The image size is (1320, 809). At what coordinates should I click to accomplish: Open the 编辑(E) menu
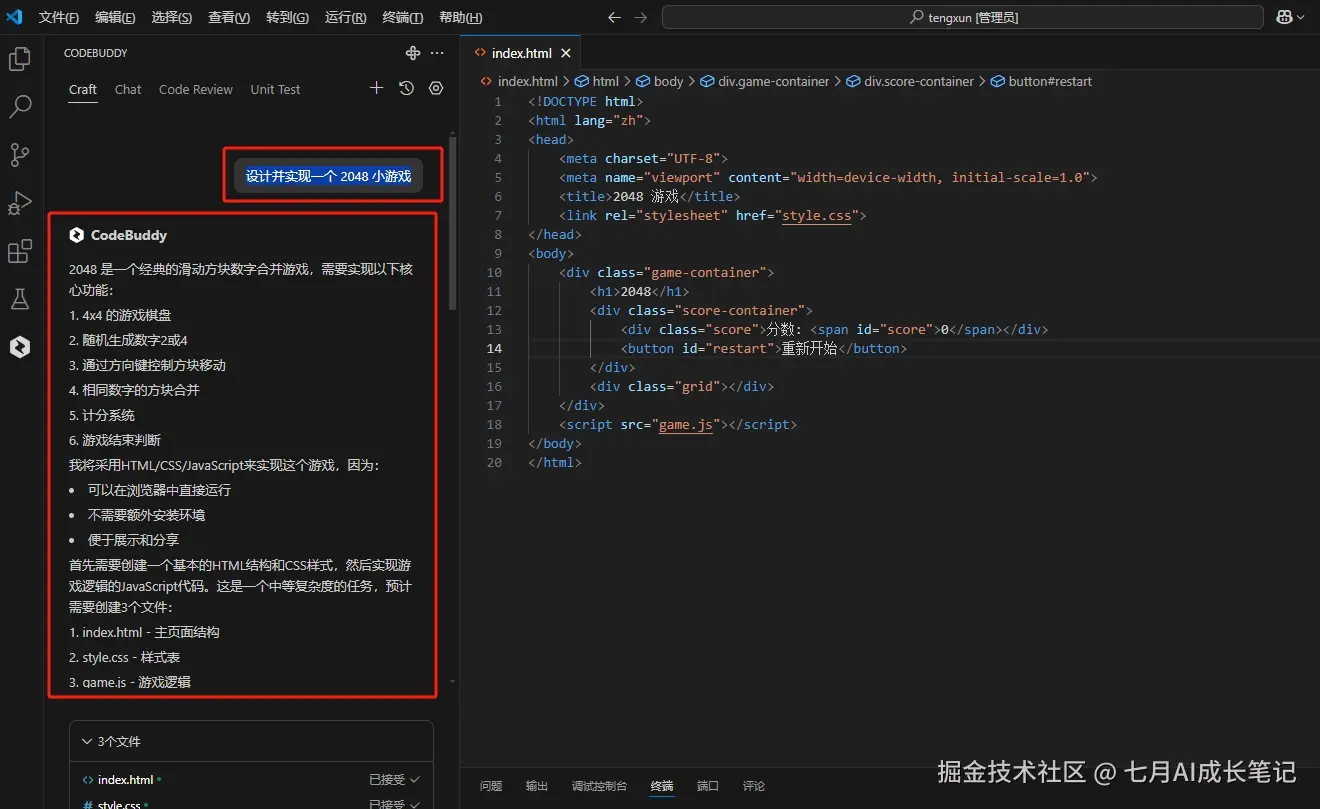116,17
